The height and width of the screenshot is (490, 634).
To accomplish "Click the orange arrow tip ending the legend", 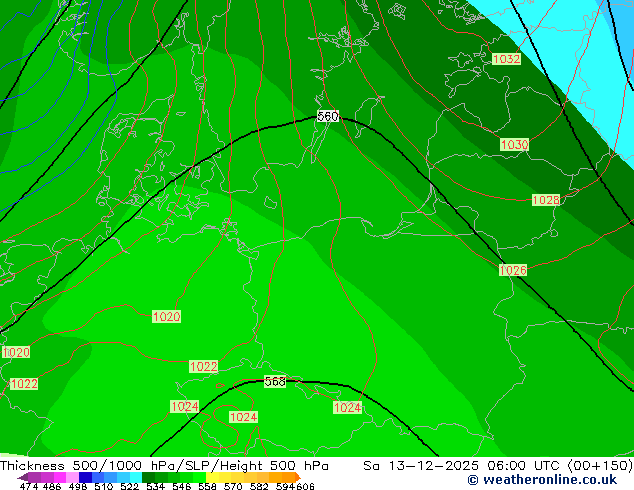I will click(298, 477).
